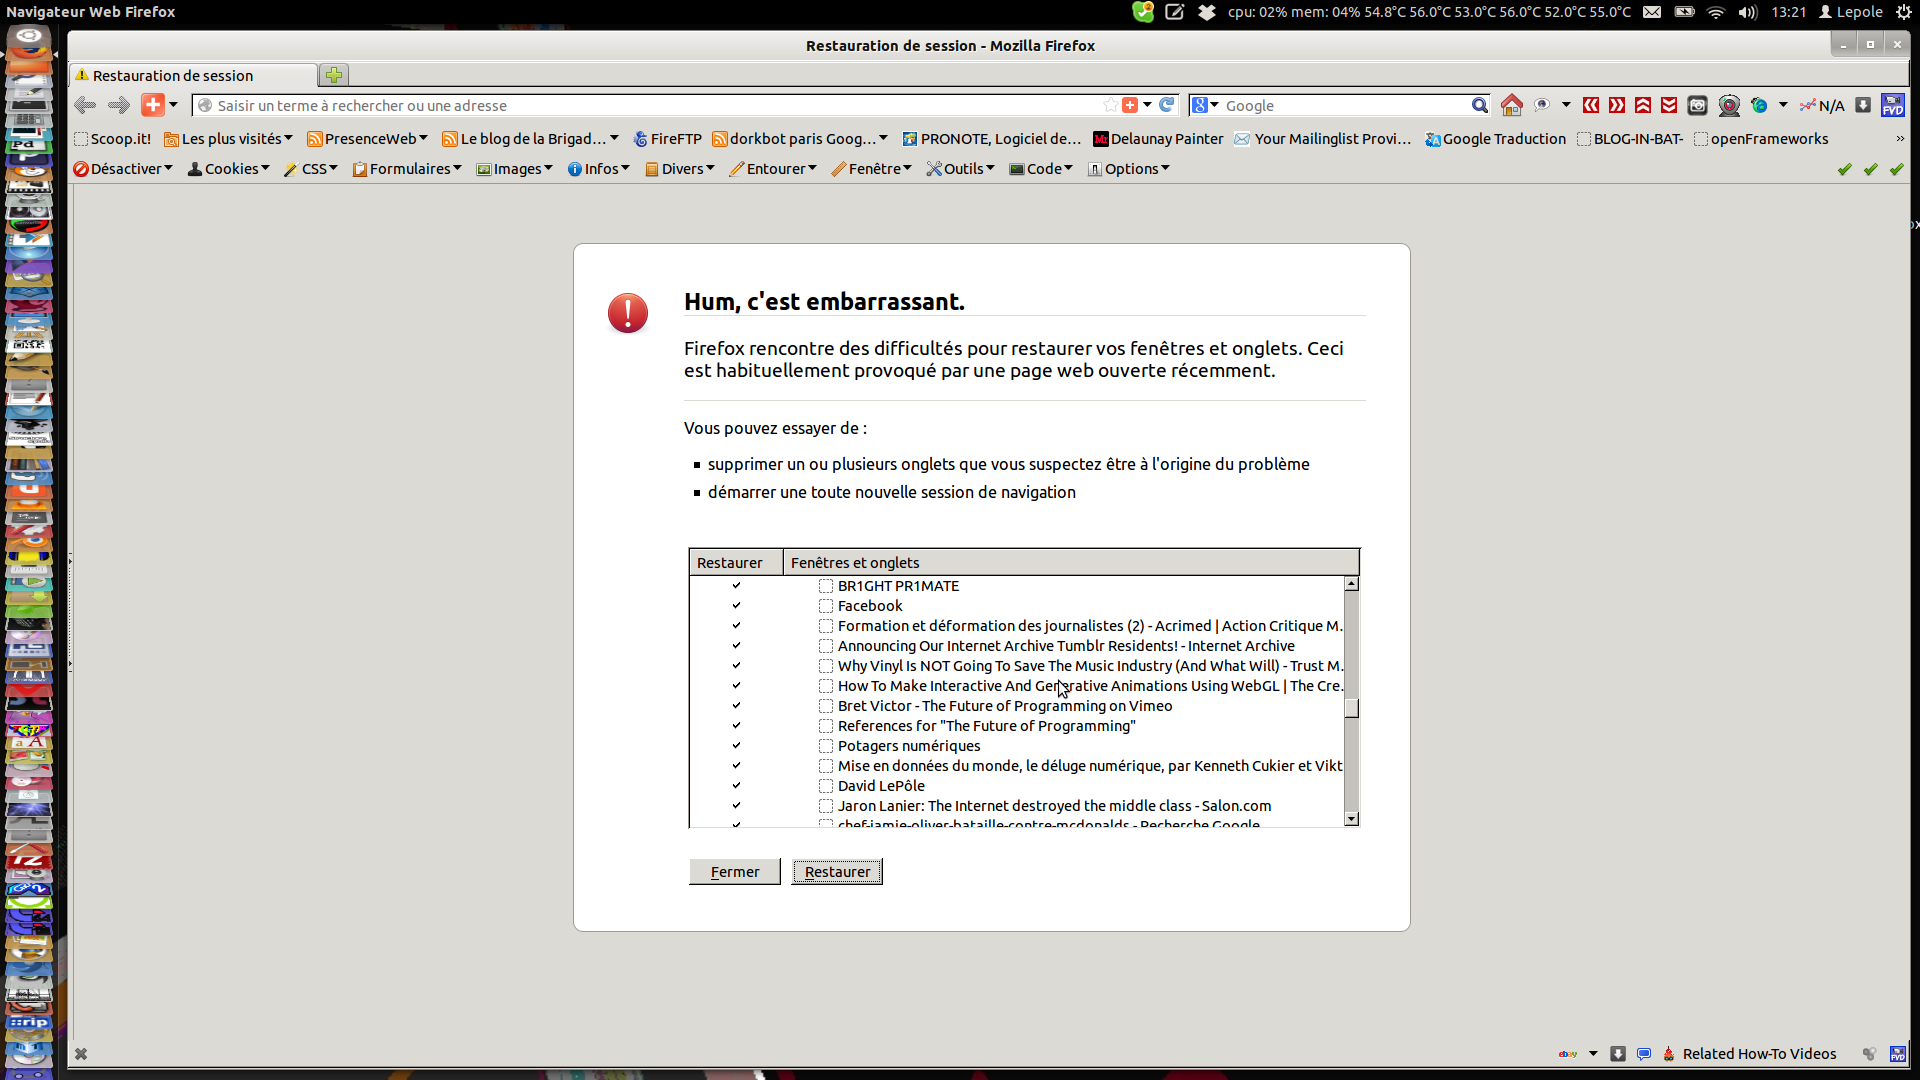Click the bookmark star icon in address bar

[1110, 105]
